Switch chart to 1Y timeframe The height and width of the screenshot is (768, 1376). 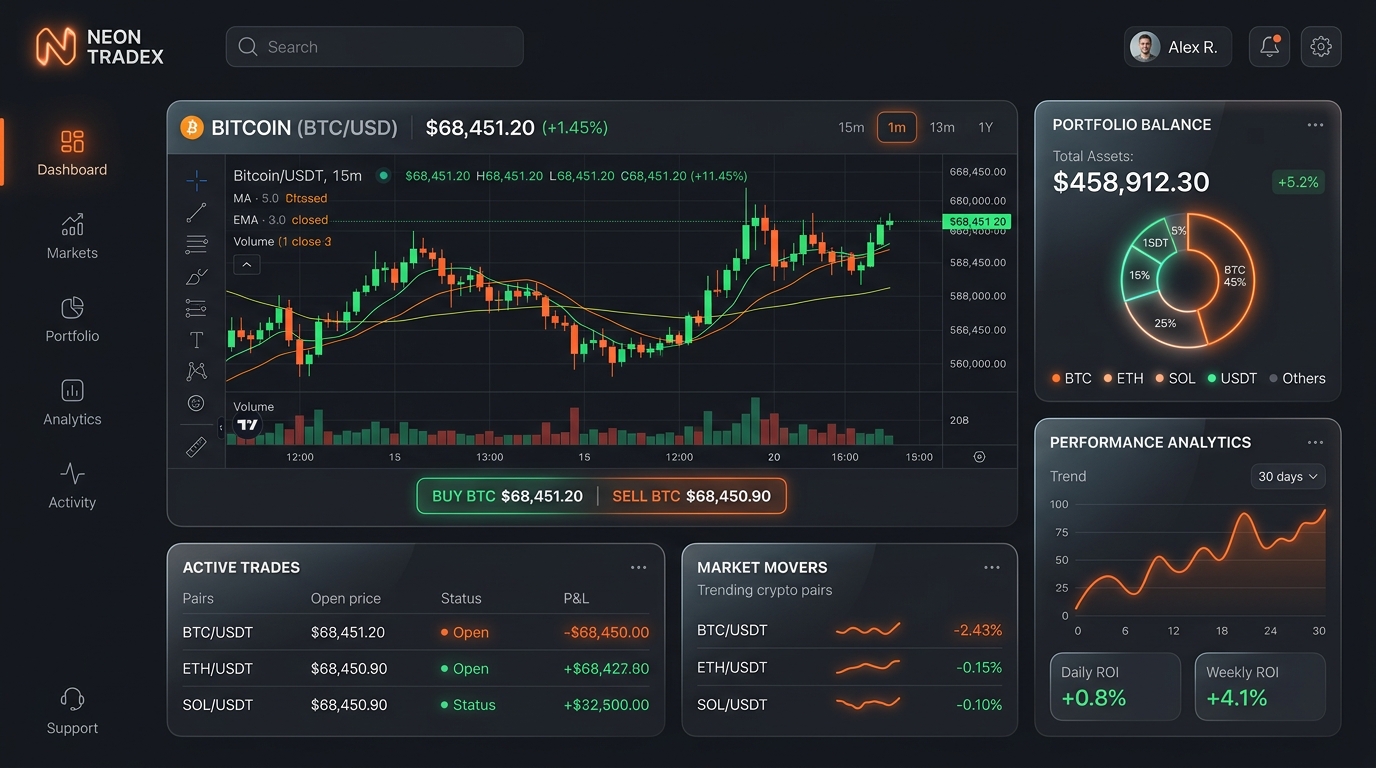[x=986, y=127]
